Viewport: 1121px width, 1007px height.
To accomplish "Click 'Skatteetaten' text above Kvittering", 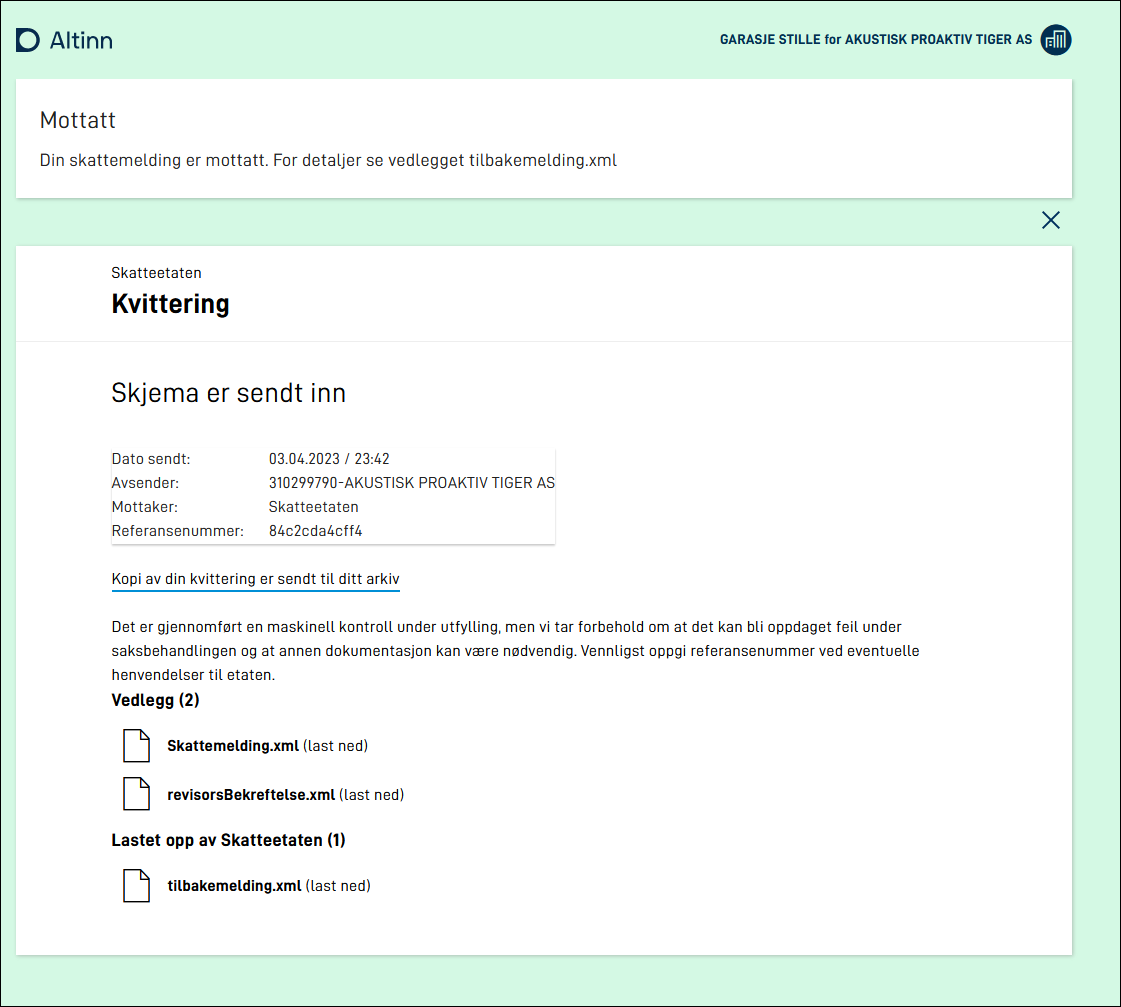I will tap(157, 272).
